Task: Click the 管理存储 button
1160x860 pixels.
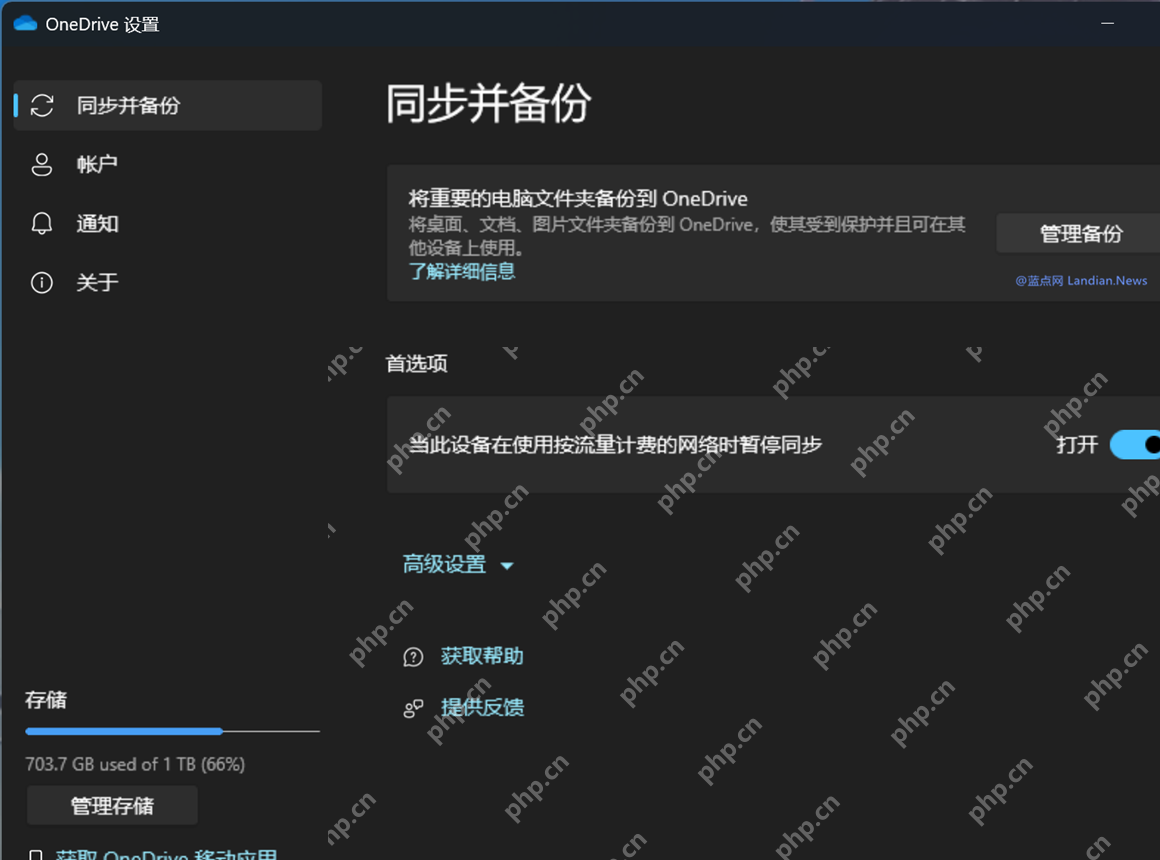Action: pos(112,805)
